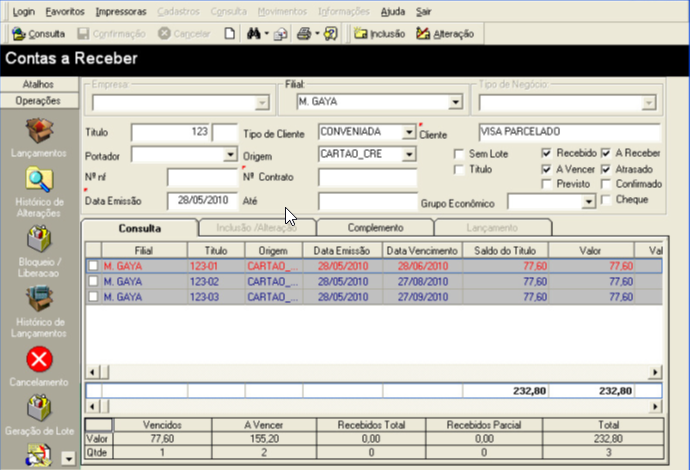Click the Saldo do Título column header
Image resolution: width=690 pixels, height=470 pixels.
point(505,250)
